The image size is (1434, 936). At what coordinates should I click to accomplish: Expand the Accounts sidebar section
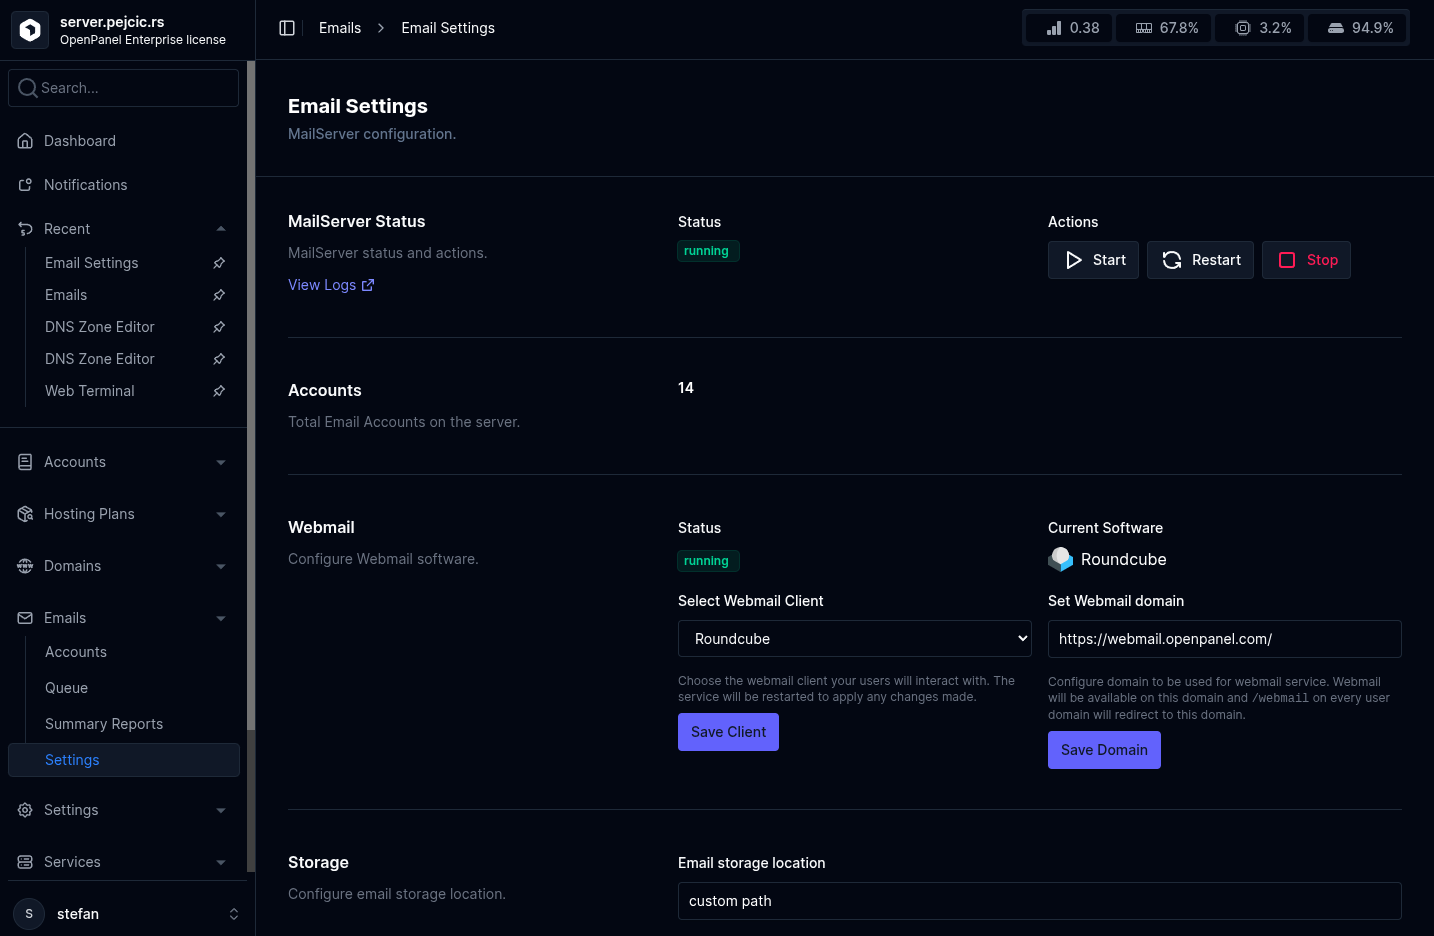point(221,462)
